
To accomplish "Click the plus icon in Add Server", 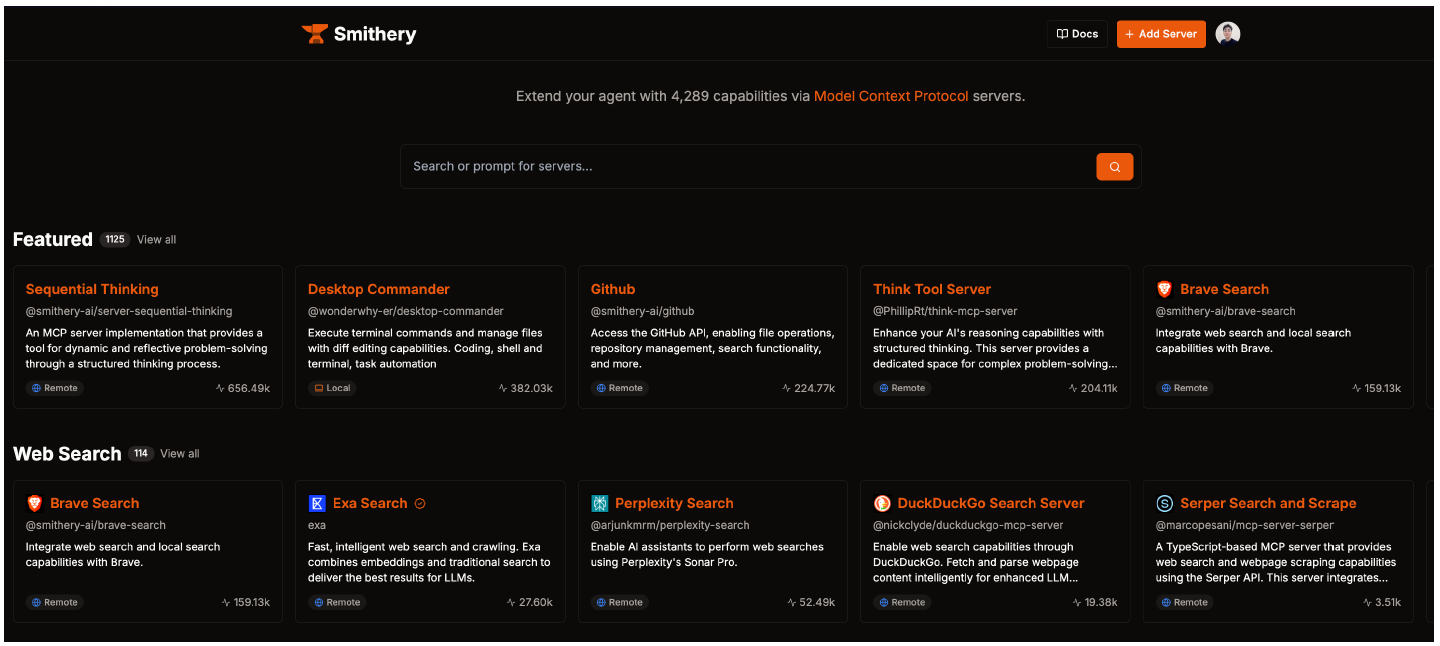I will (1129, 34).
